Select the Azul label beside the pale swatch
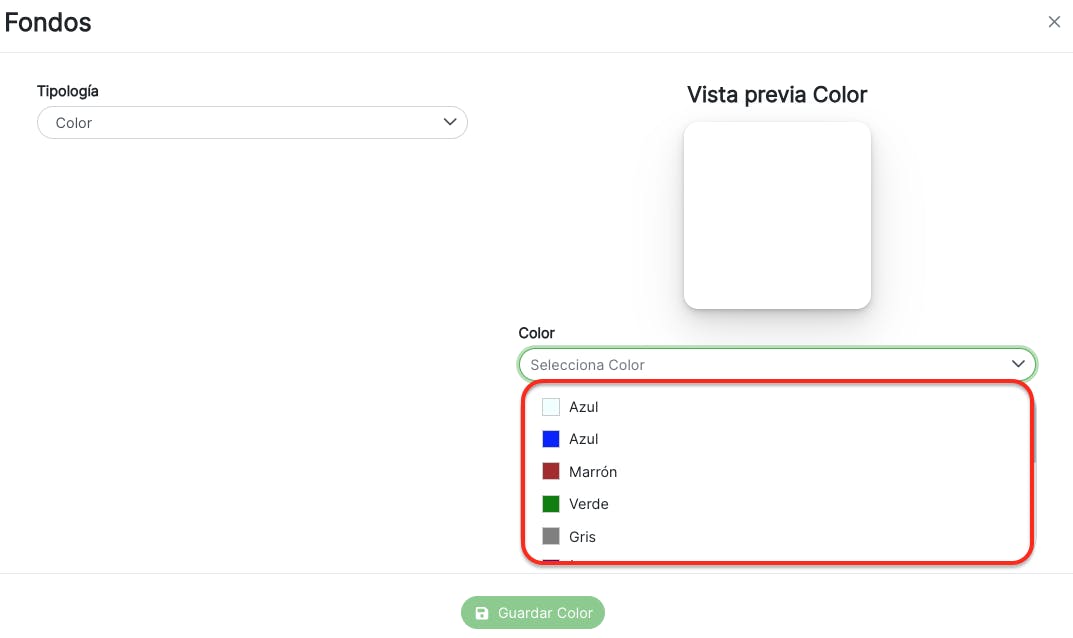This screenshot has width=1073, height=638. [x=584, y=407]
